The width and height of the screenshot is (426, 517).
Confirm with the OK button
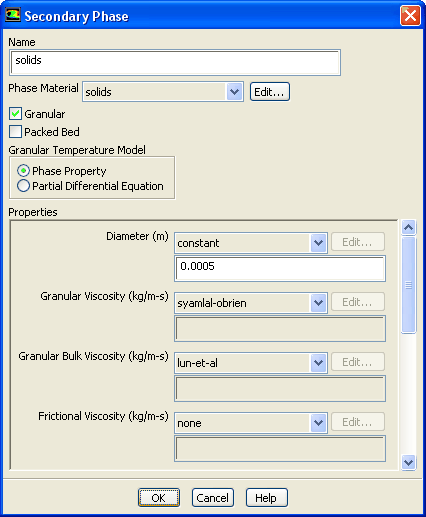coord(159,498)
